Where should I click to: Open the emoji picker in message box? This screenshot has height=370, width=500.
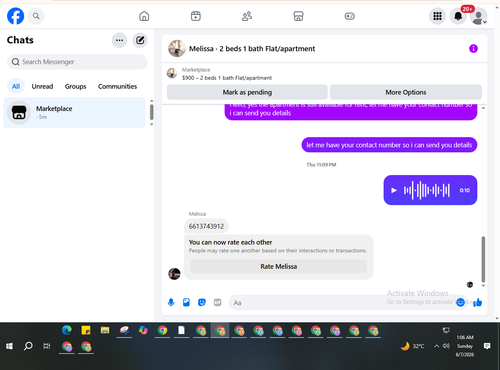point(460,302)
